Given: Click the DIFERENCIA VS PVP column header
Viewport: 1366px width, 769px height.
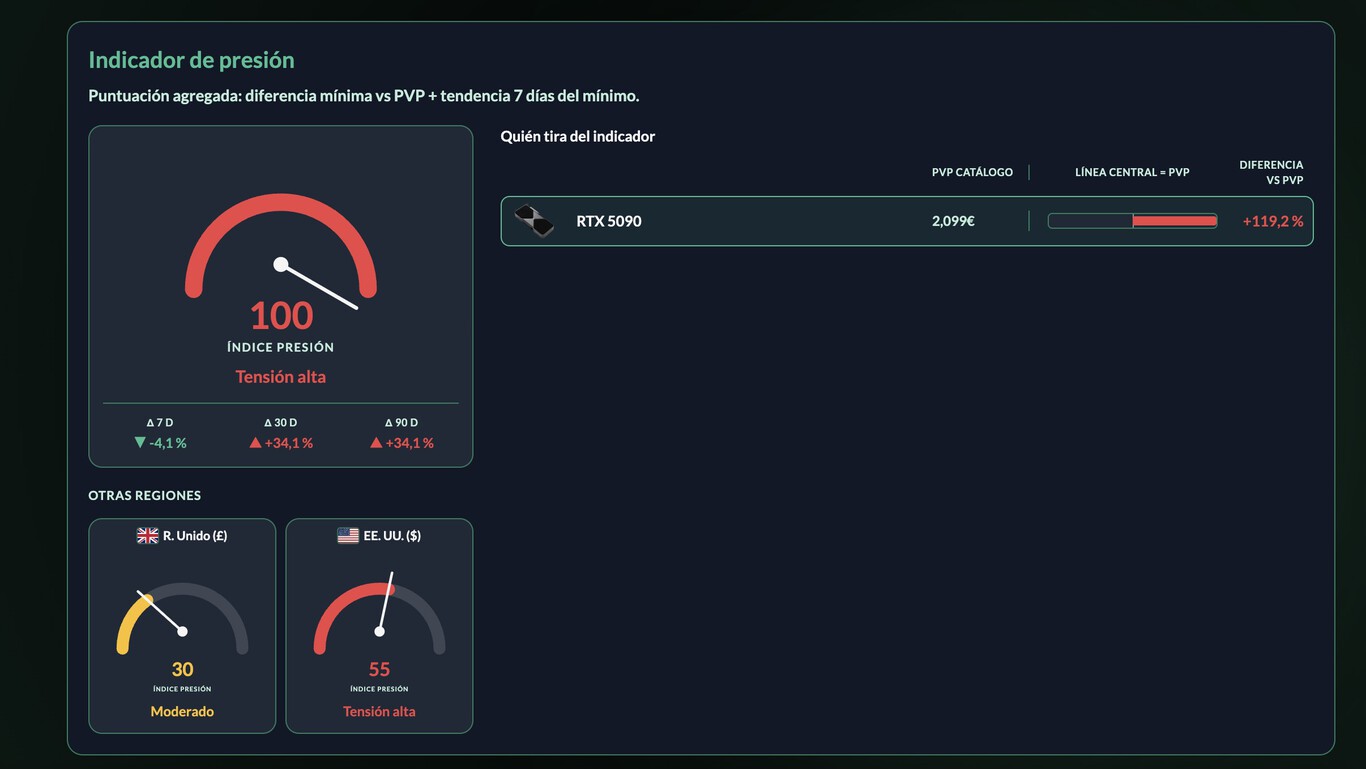Looking at the screenshot, I should pyautogui.click(x=1271, y=172).
